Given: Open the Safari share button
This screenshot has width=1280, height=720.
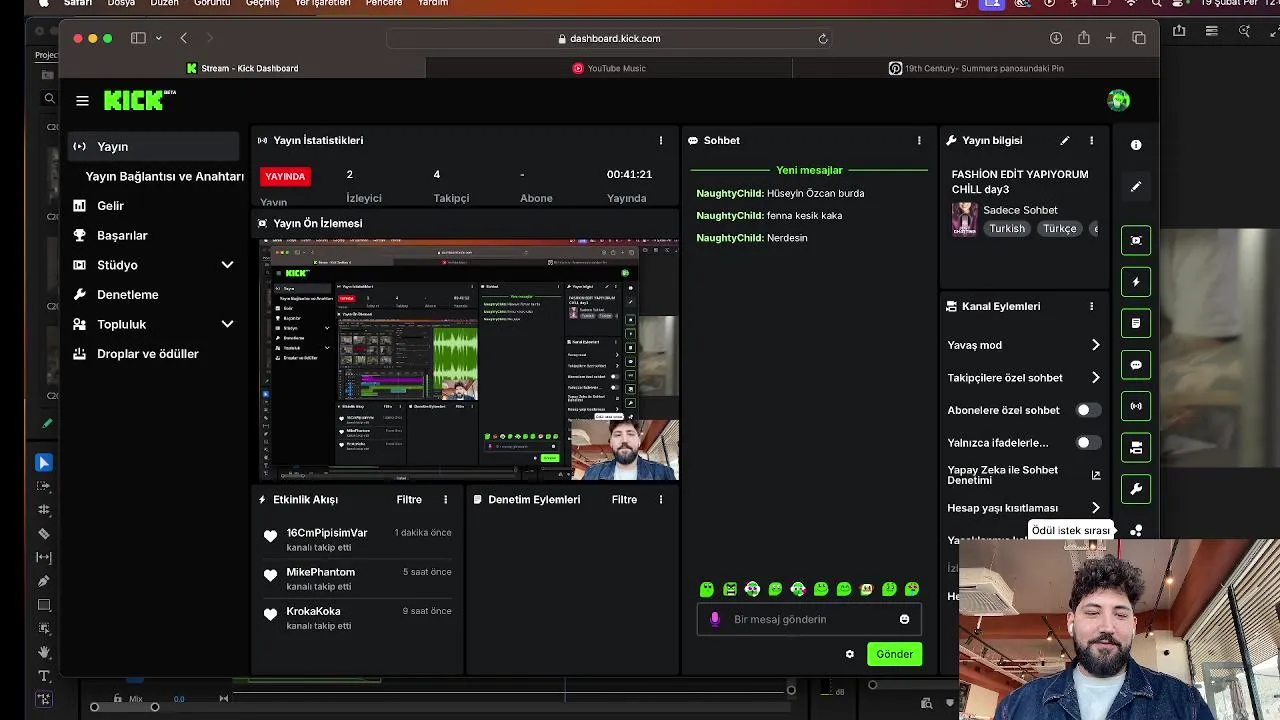Looking at the screenshot, I should click(1084, 38).
